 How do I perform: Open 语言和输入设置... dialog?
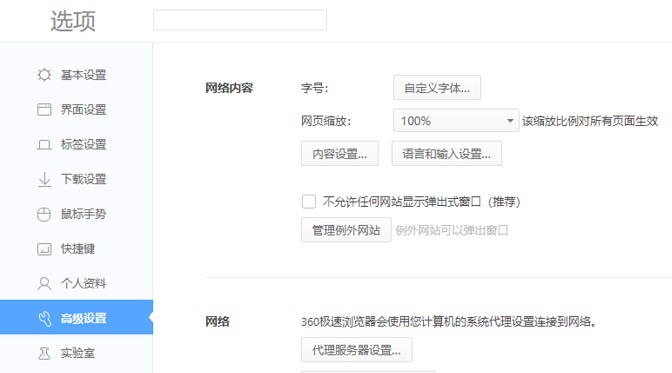[x=446, y=153]
